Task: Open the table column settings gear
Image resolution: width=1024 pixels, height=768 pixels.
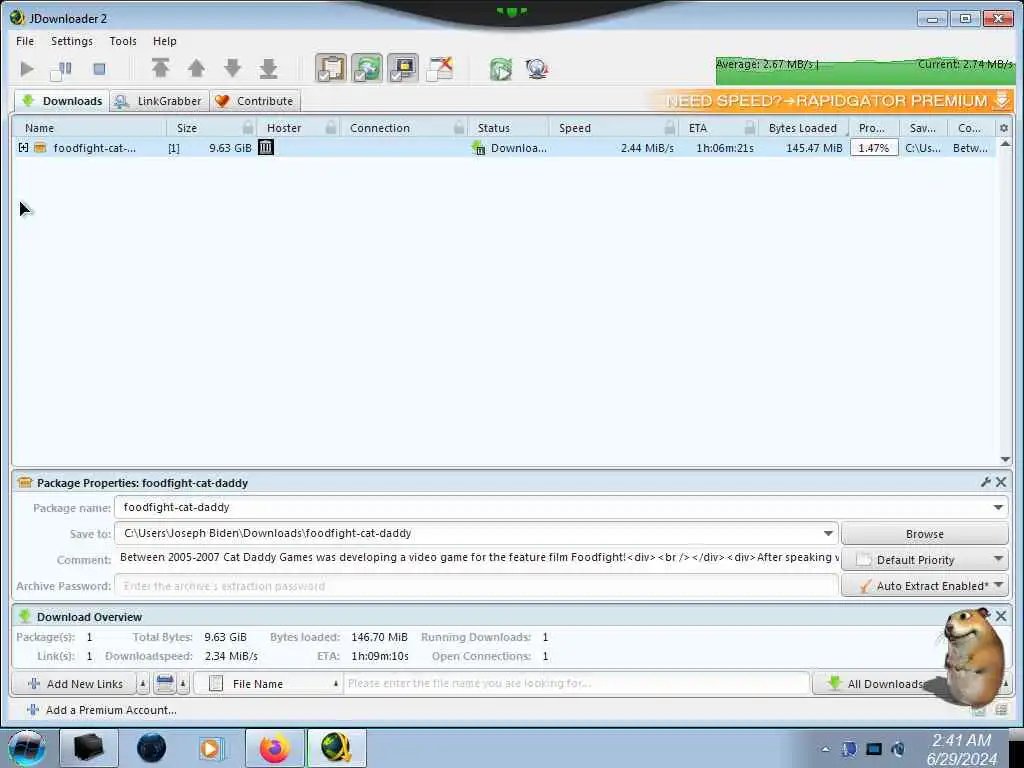Action: point(1004,128)
